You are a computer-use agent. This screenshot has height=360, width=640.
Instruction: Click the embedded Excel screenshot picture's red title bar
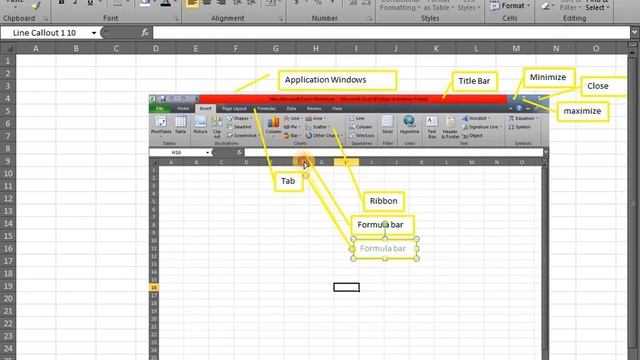point(353,99)
